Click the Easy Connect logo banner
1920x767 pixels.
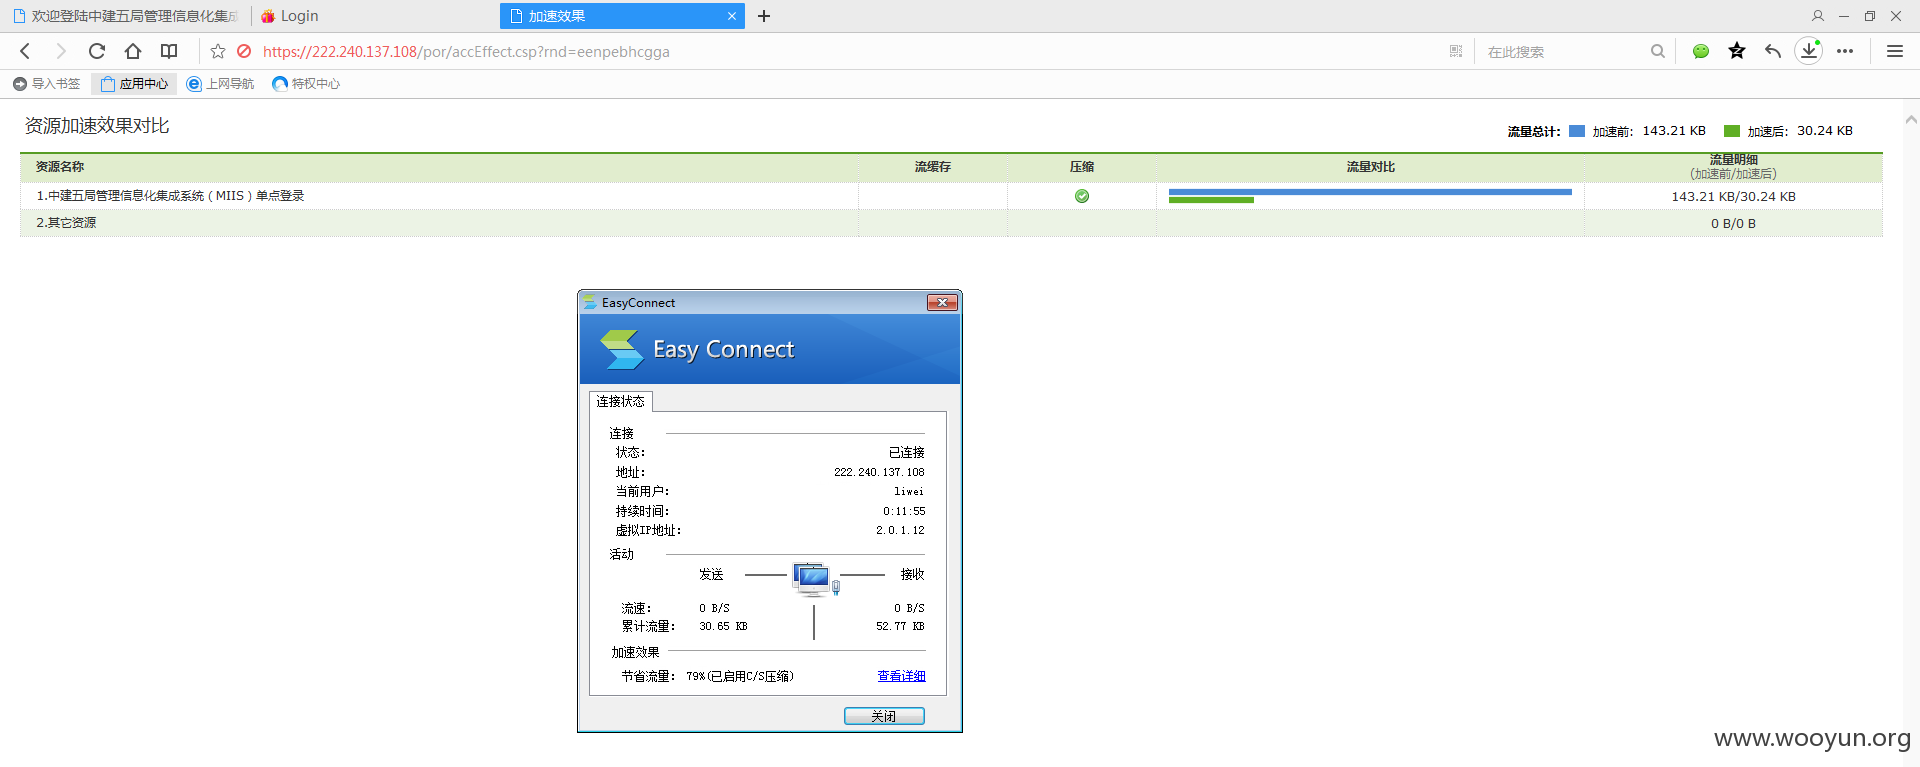point(770,349)
